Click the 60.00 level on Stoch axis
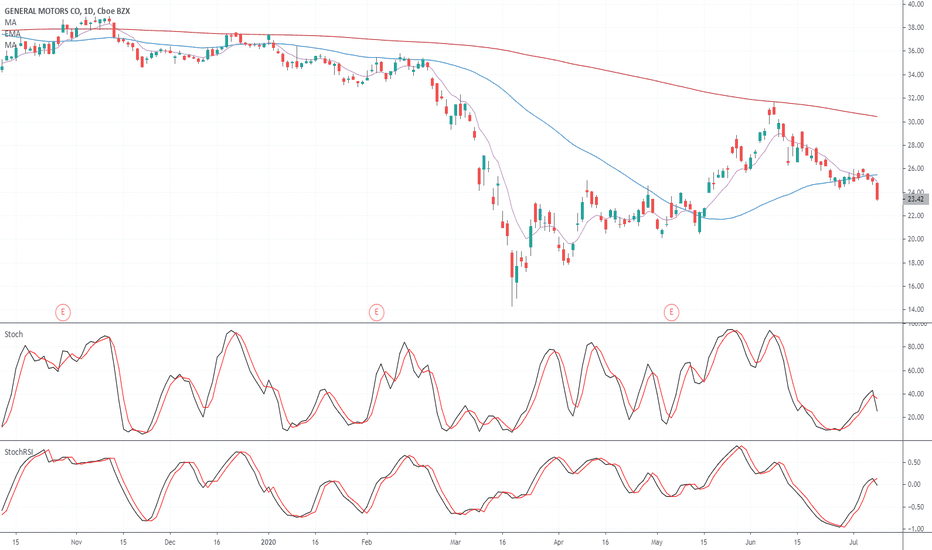 [x=916, y=370]
